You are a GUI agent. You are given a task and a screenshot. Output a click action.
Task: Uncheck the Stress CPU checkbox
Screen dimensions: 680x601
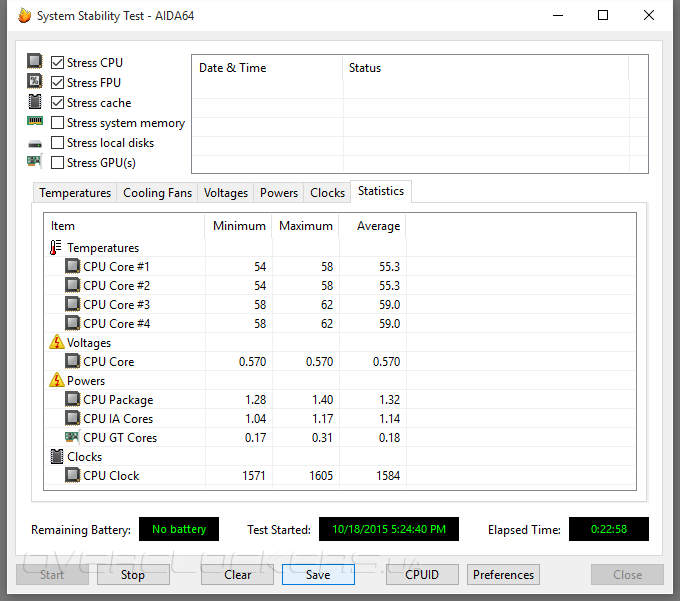click(x=57, y=62)
